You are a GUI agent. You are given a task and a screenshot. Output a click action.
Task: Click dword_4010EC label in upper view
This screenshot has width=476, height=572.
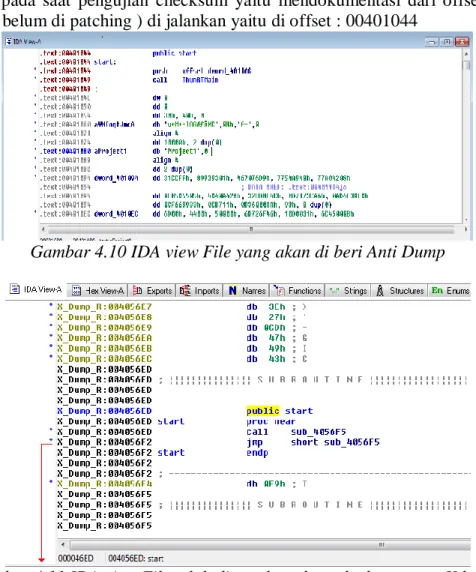[116, 214]
